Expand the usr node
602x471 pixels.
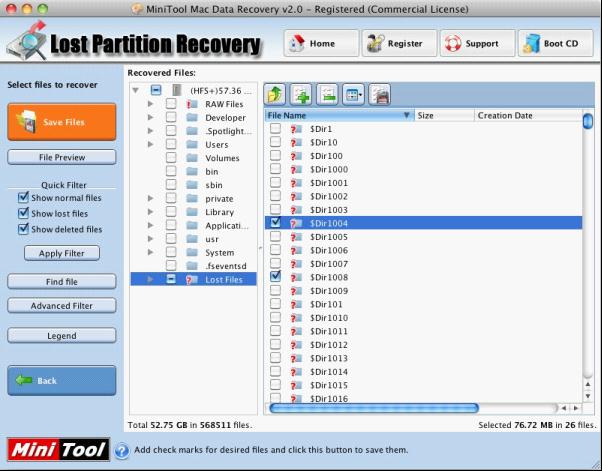(x=150, y=239)
